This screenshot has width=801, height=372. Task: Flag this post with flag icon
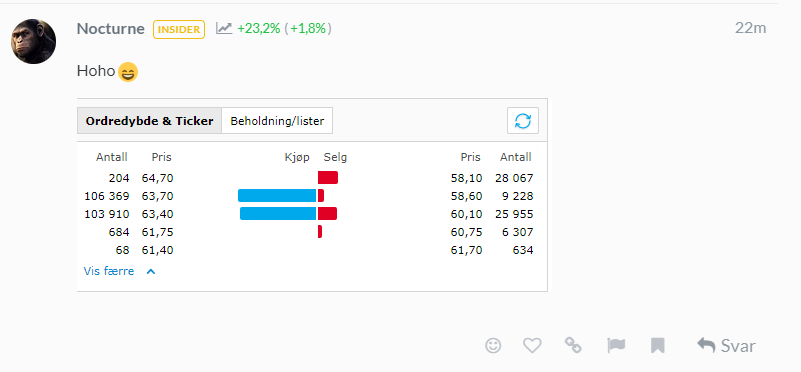[616, 346]
